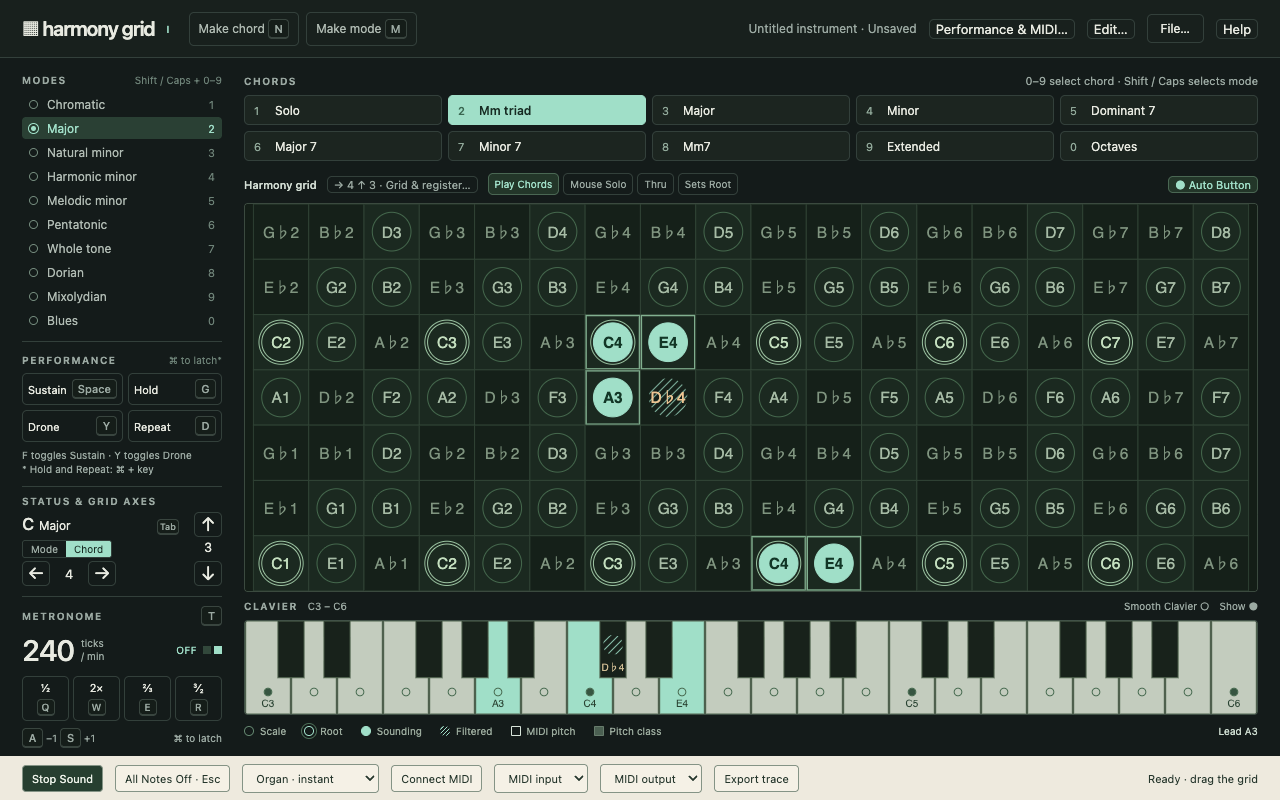Click the D8 note cell
The height and width of the screenshot is (800, 1280).
pyautogui.click(x=1221, y=232)
